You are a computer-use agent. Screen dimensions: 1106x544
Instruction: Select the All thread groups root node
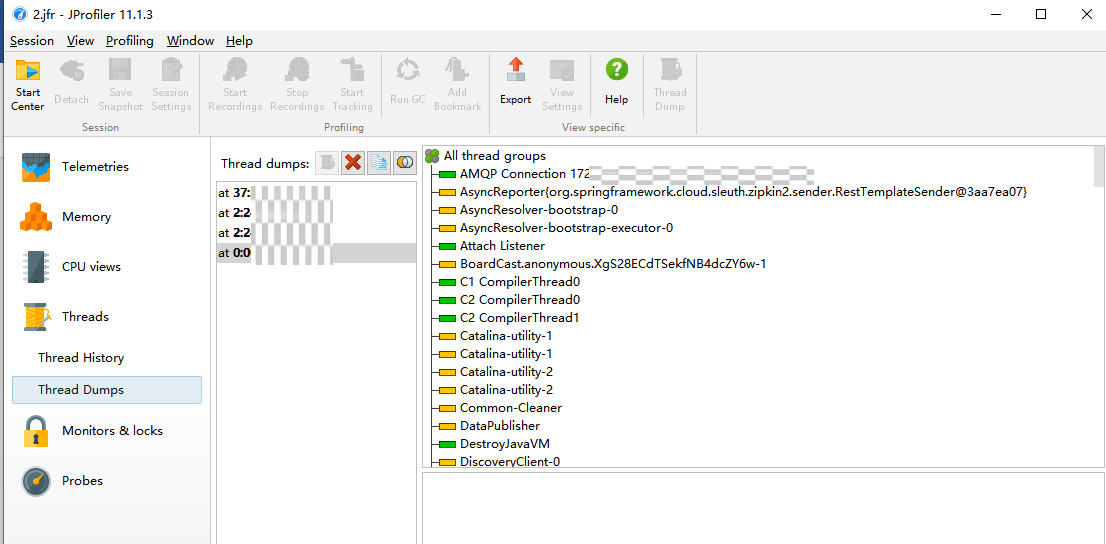[494, 156]
